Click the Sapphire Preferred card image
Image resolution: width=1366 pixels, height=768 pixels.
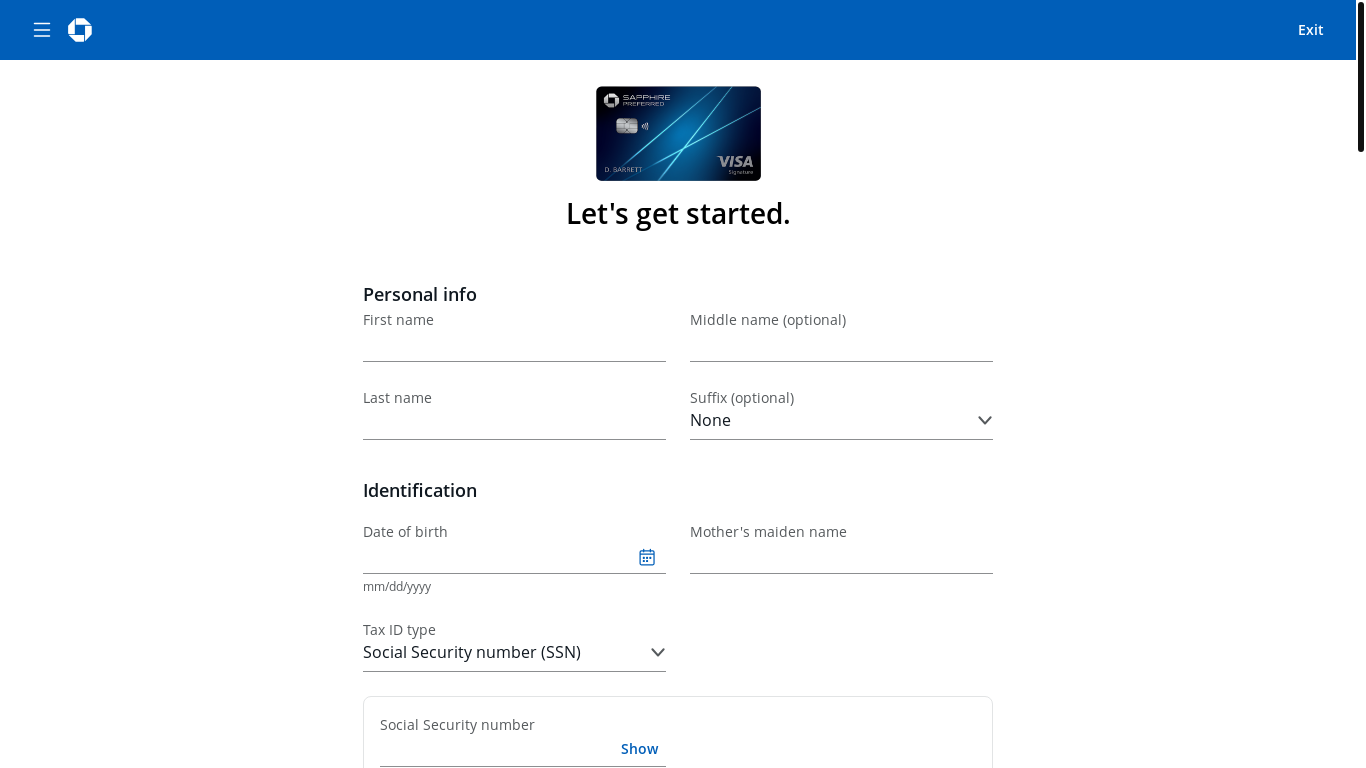pyautogui.click(x=678, y=133)
